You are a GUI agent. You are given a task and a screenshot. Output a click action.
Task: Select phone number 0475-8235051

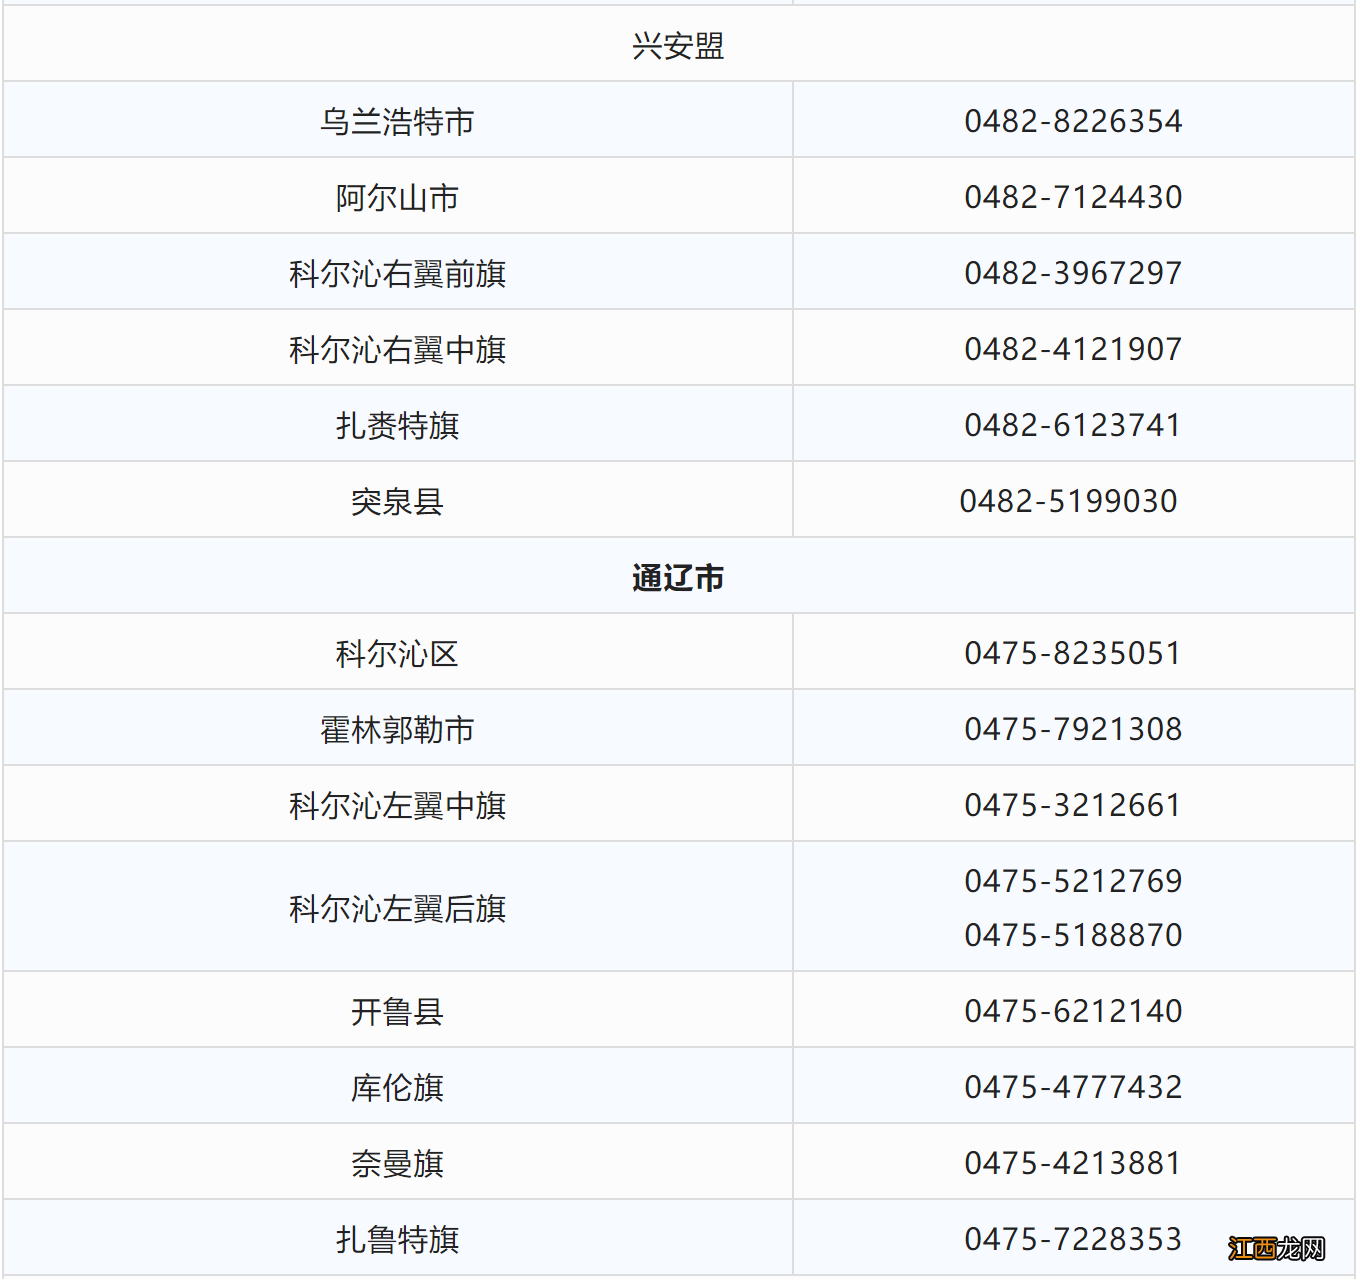[1073, 653]
